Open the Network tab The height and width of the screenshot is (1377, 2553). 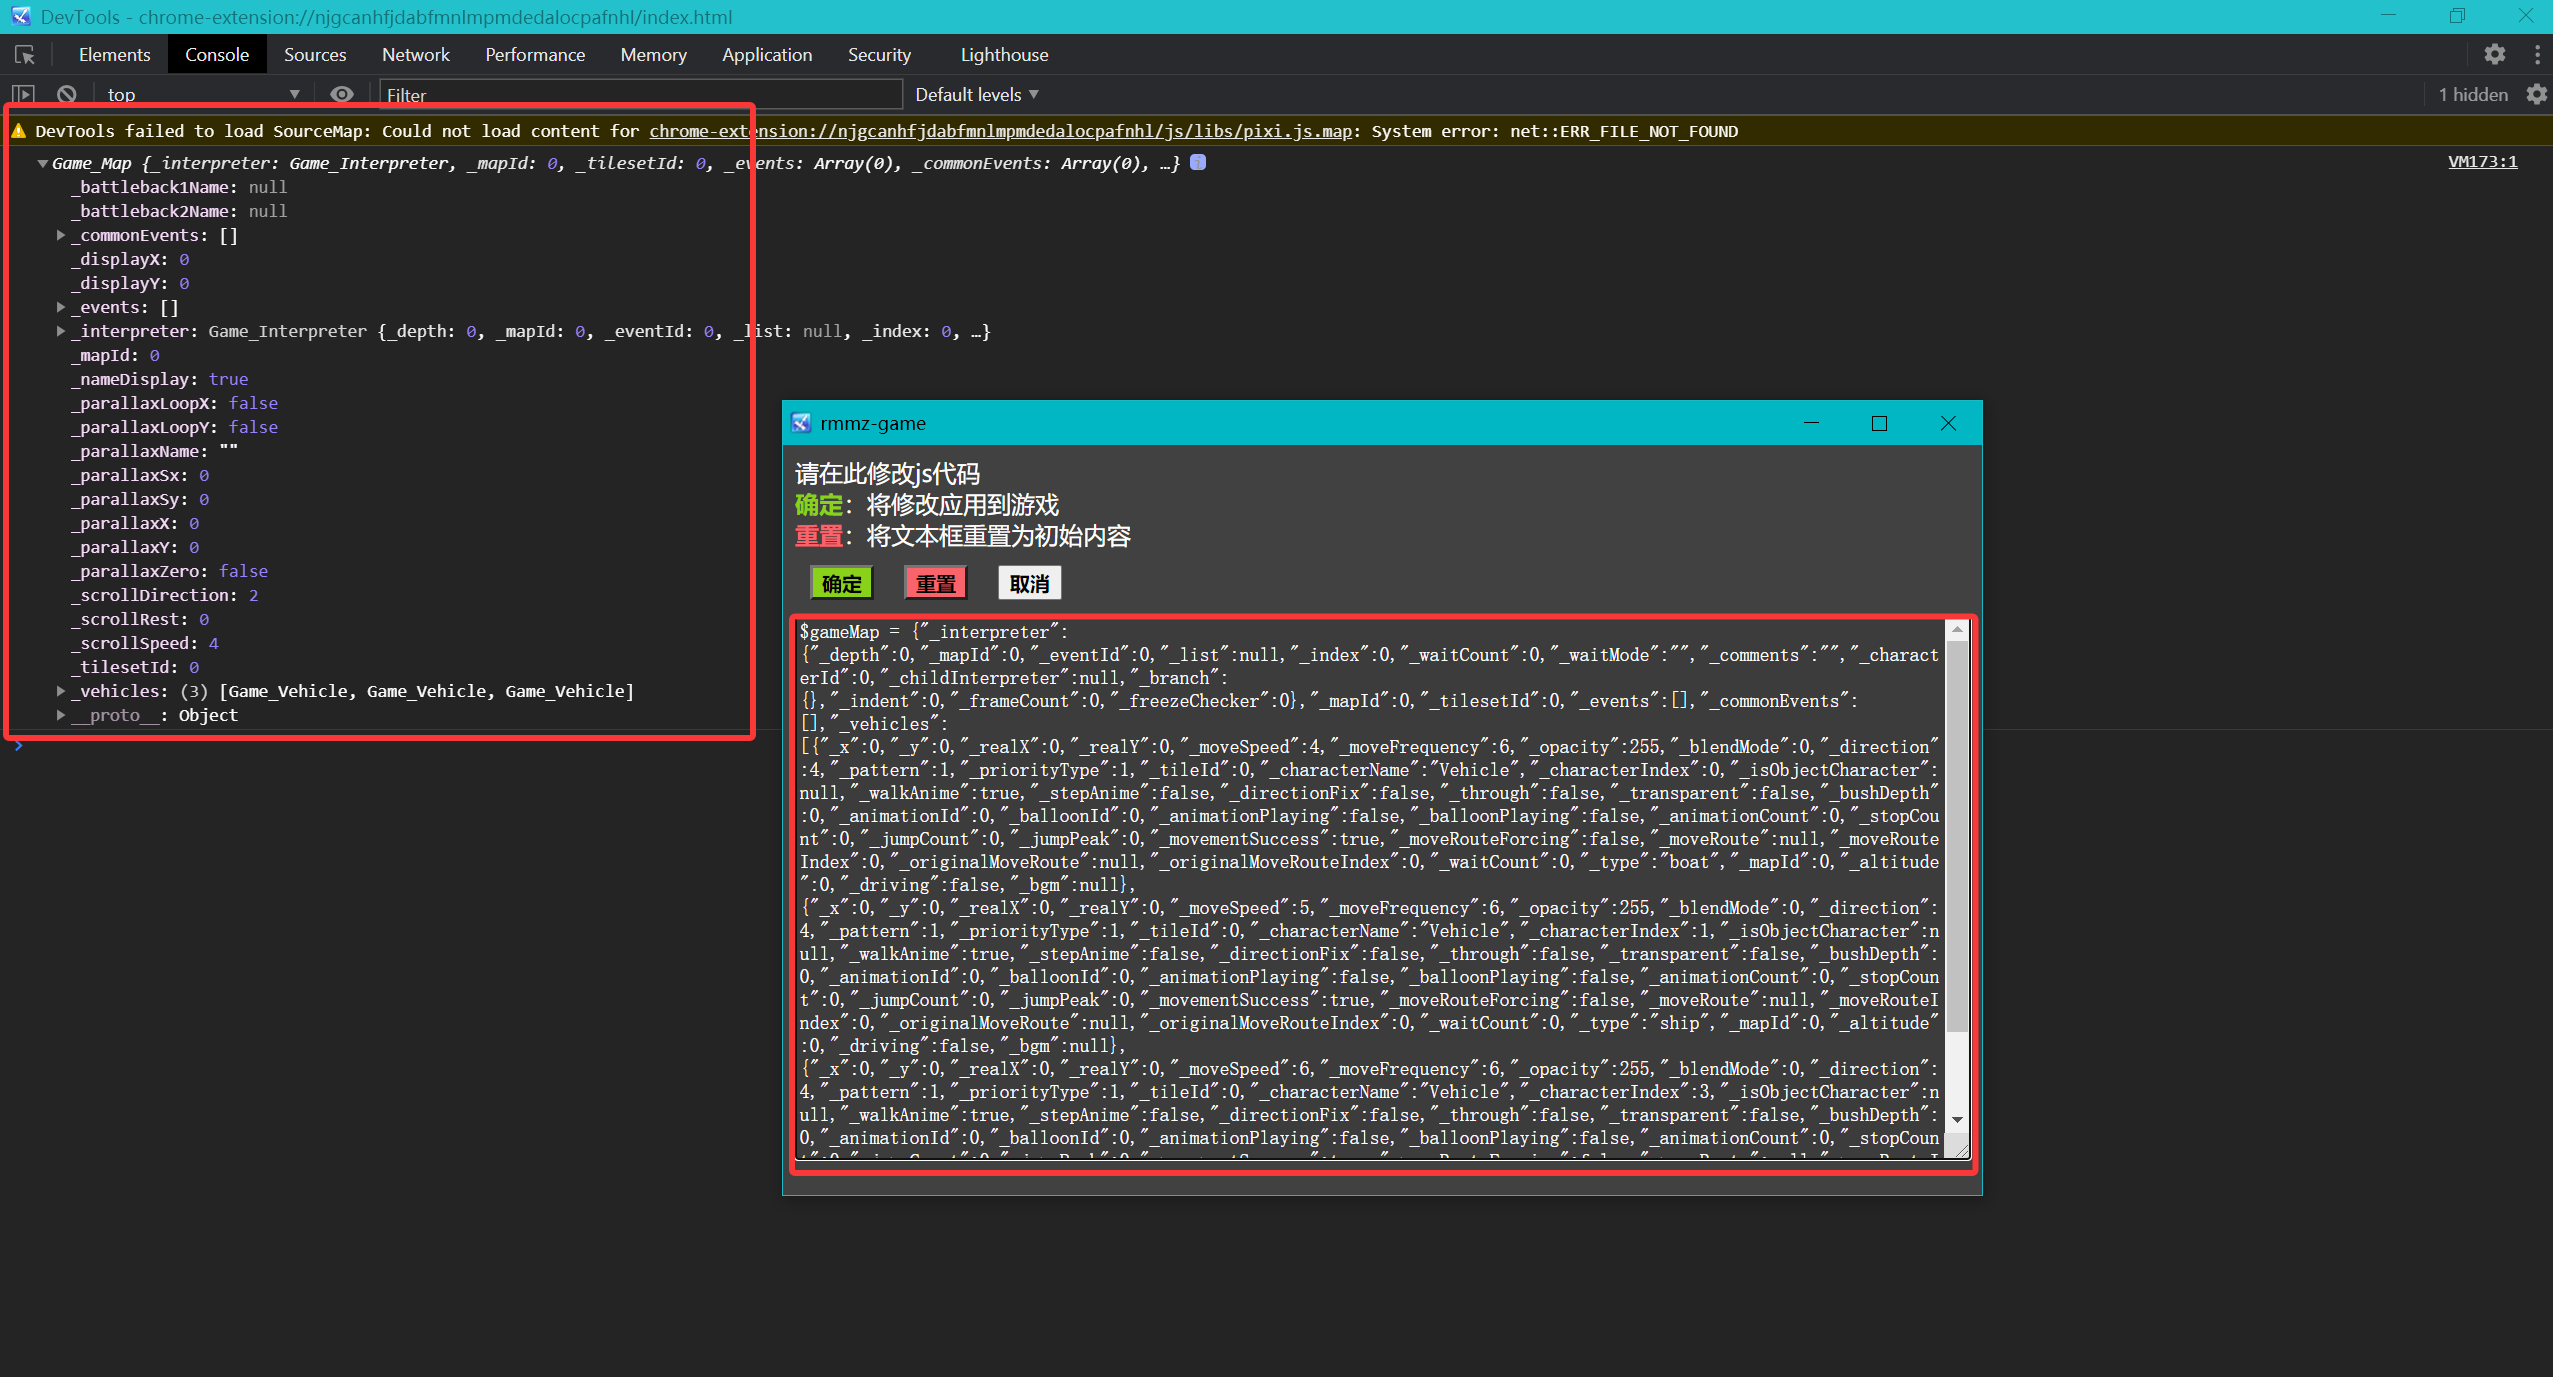[x=416, y=55]
